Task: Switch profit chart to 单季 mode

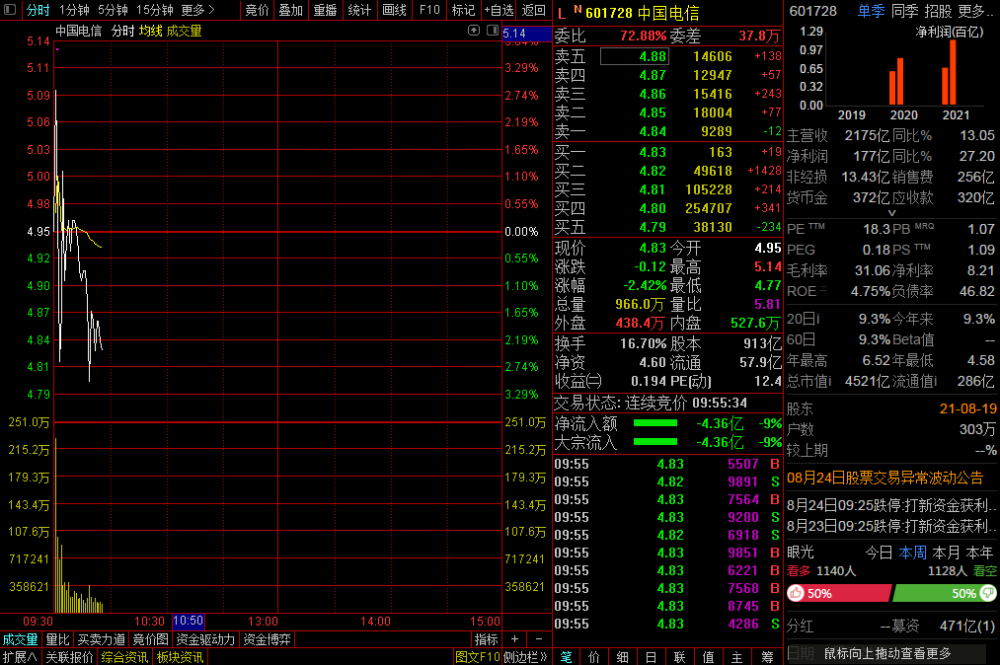Action: coord(871,11)
